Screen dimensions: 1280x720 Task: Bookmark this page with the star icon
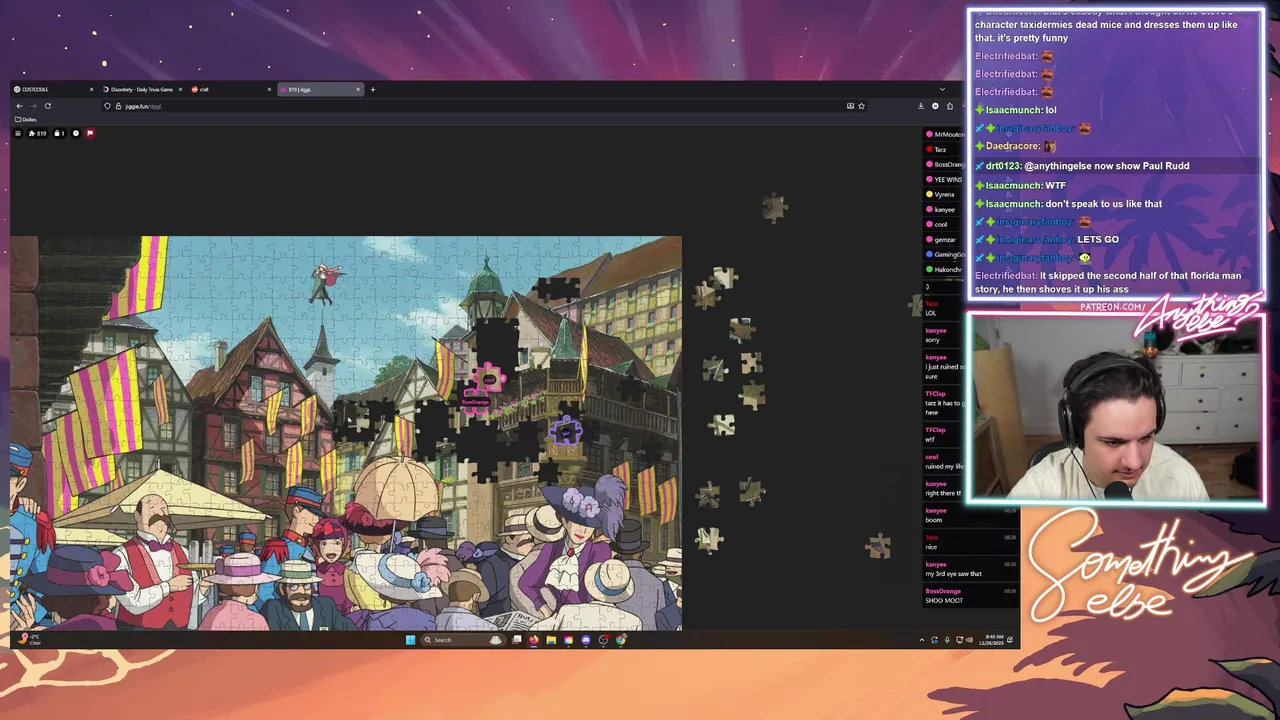[x=861, y=106]
